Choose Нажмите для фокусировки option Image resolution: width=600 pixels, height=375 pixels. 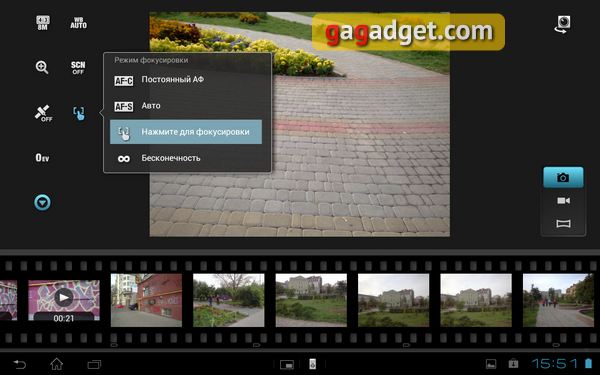(x=186, y=132)
